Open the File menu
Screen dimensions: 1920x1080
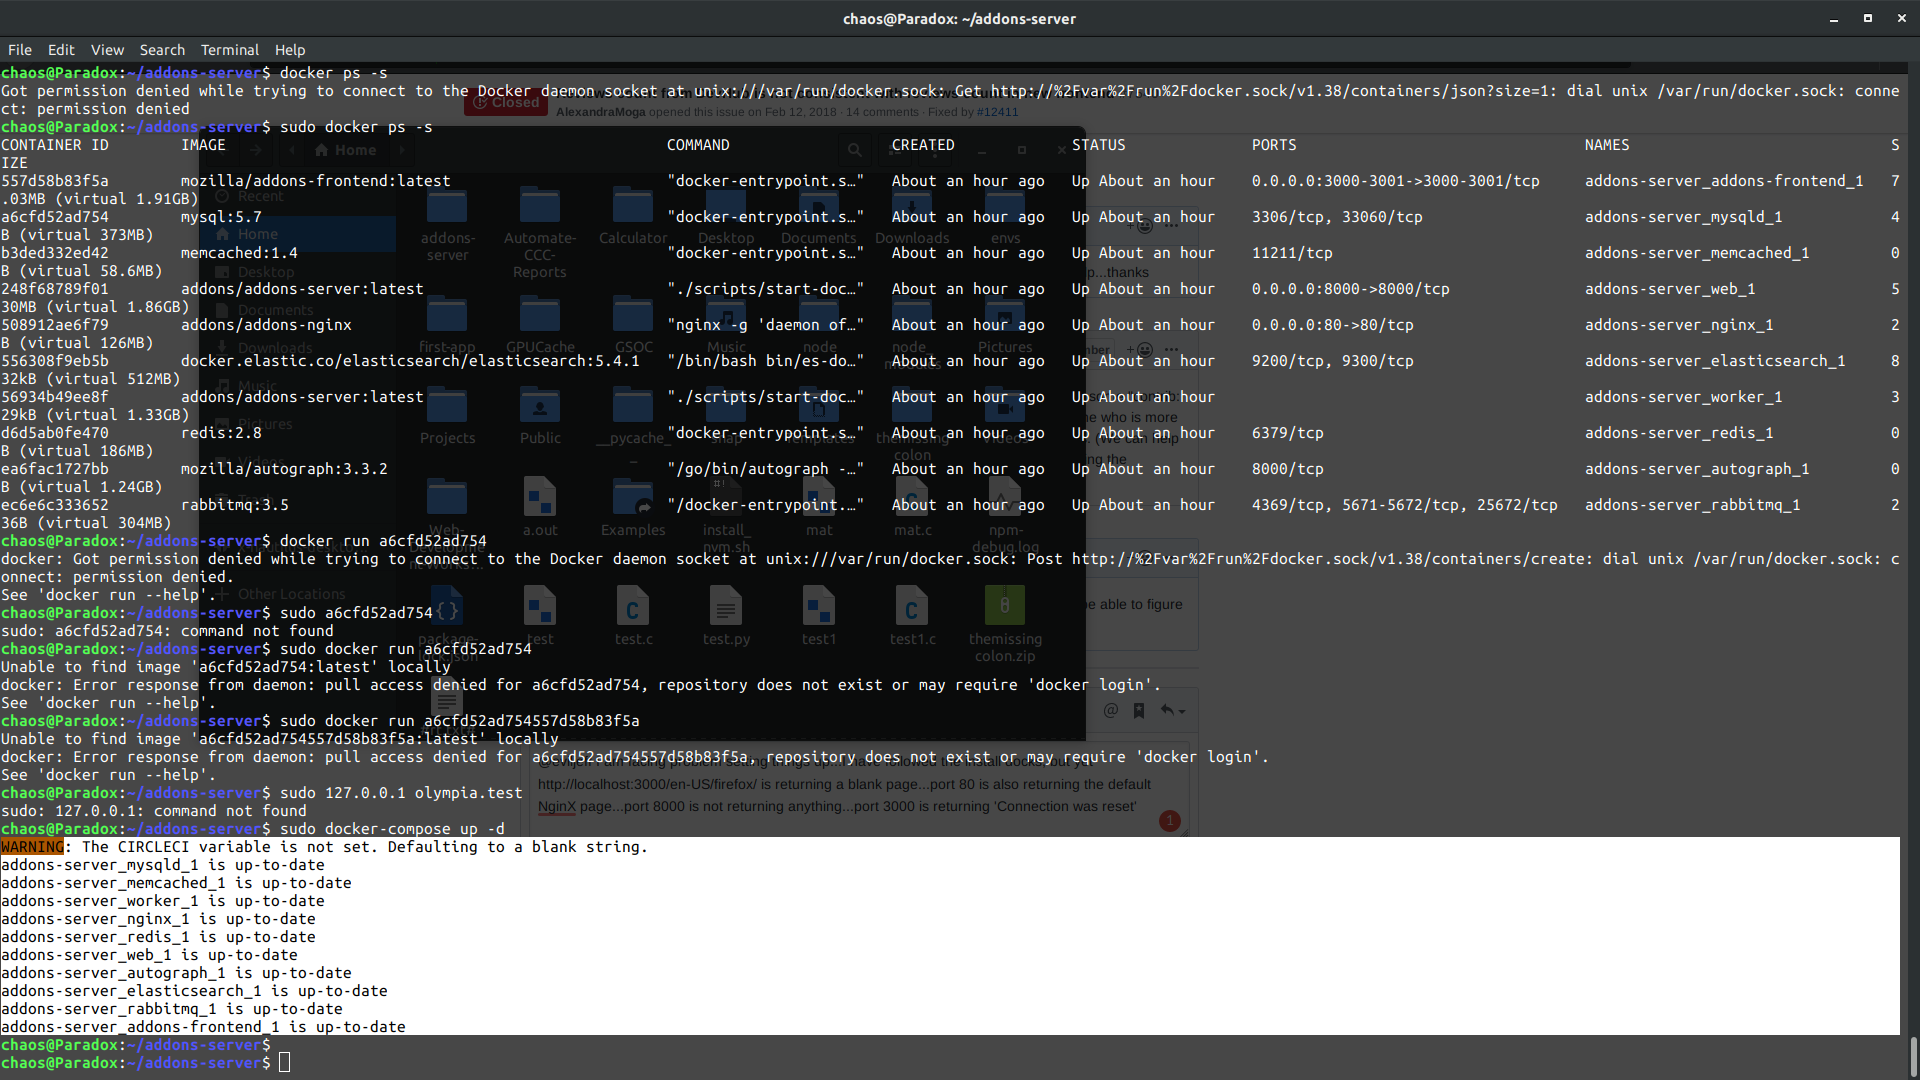click(20, 50)
